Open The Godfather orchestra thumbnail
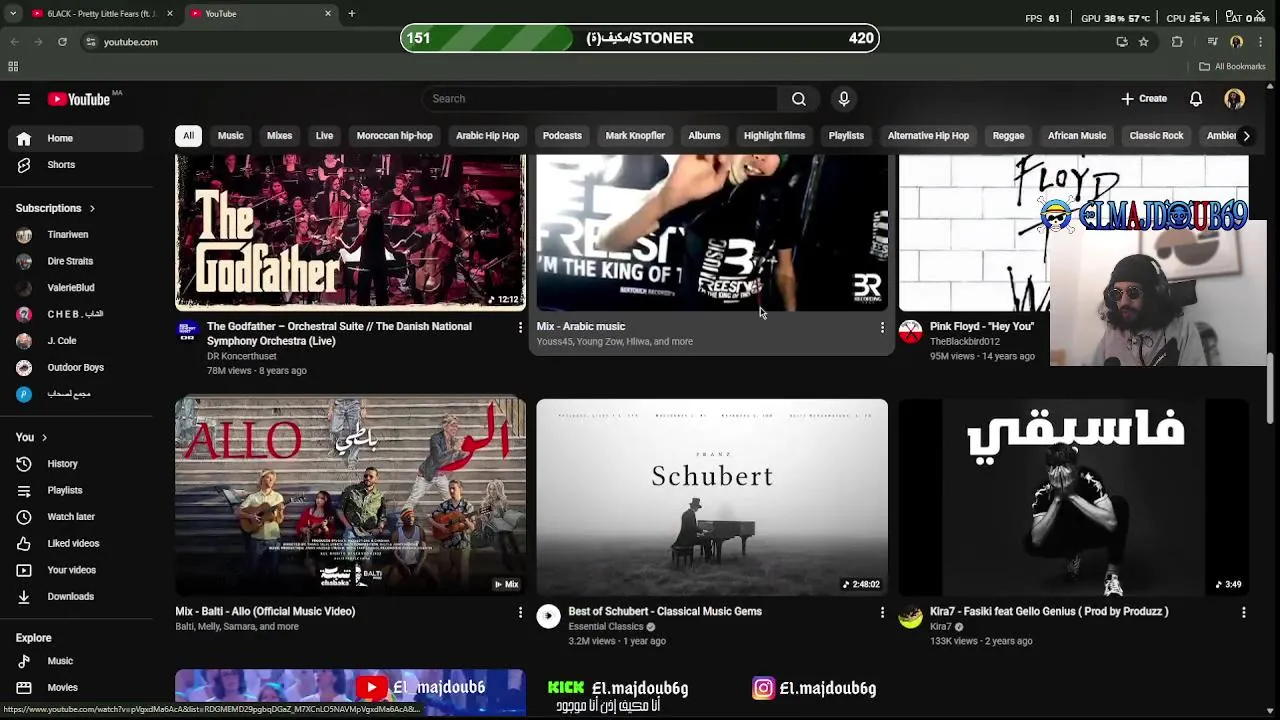This screenshot has width=1280, height=720. (x=350, y=233)
